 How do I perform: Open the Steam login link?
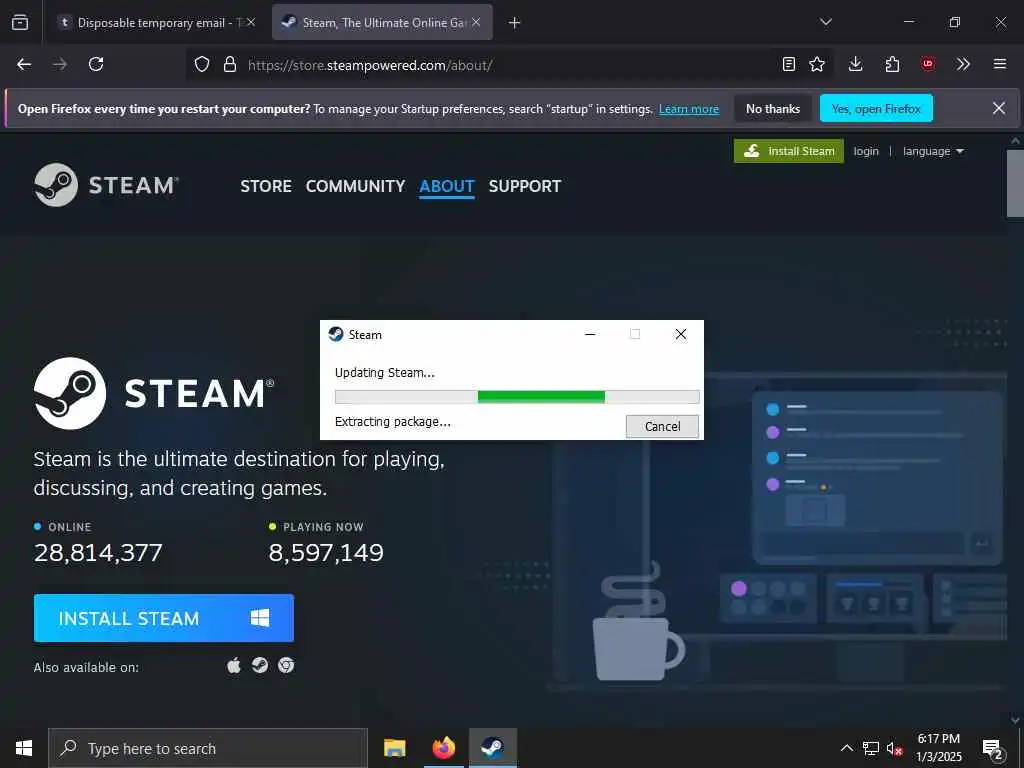point(866,151)
